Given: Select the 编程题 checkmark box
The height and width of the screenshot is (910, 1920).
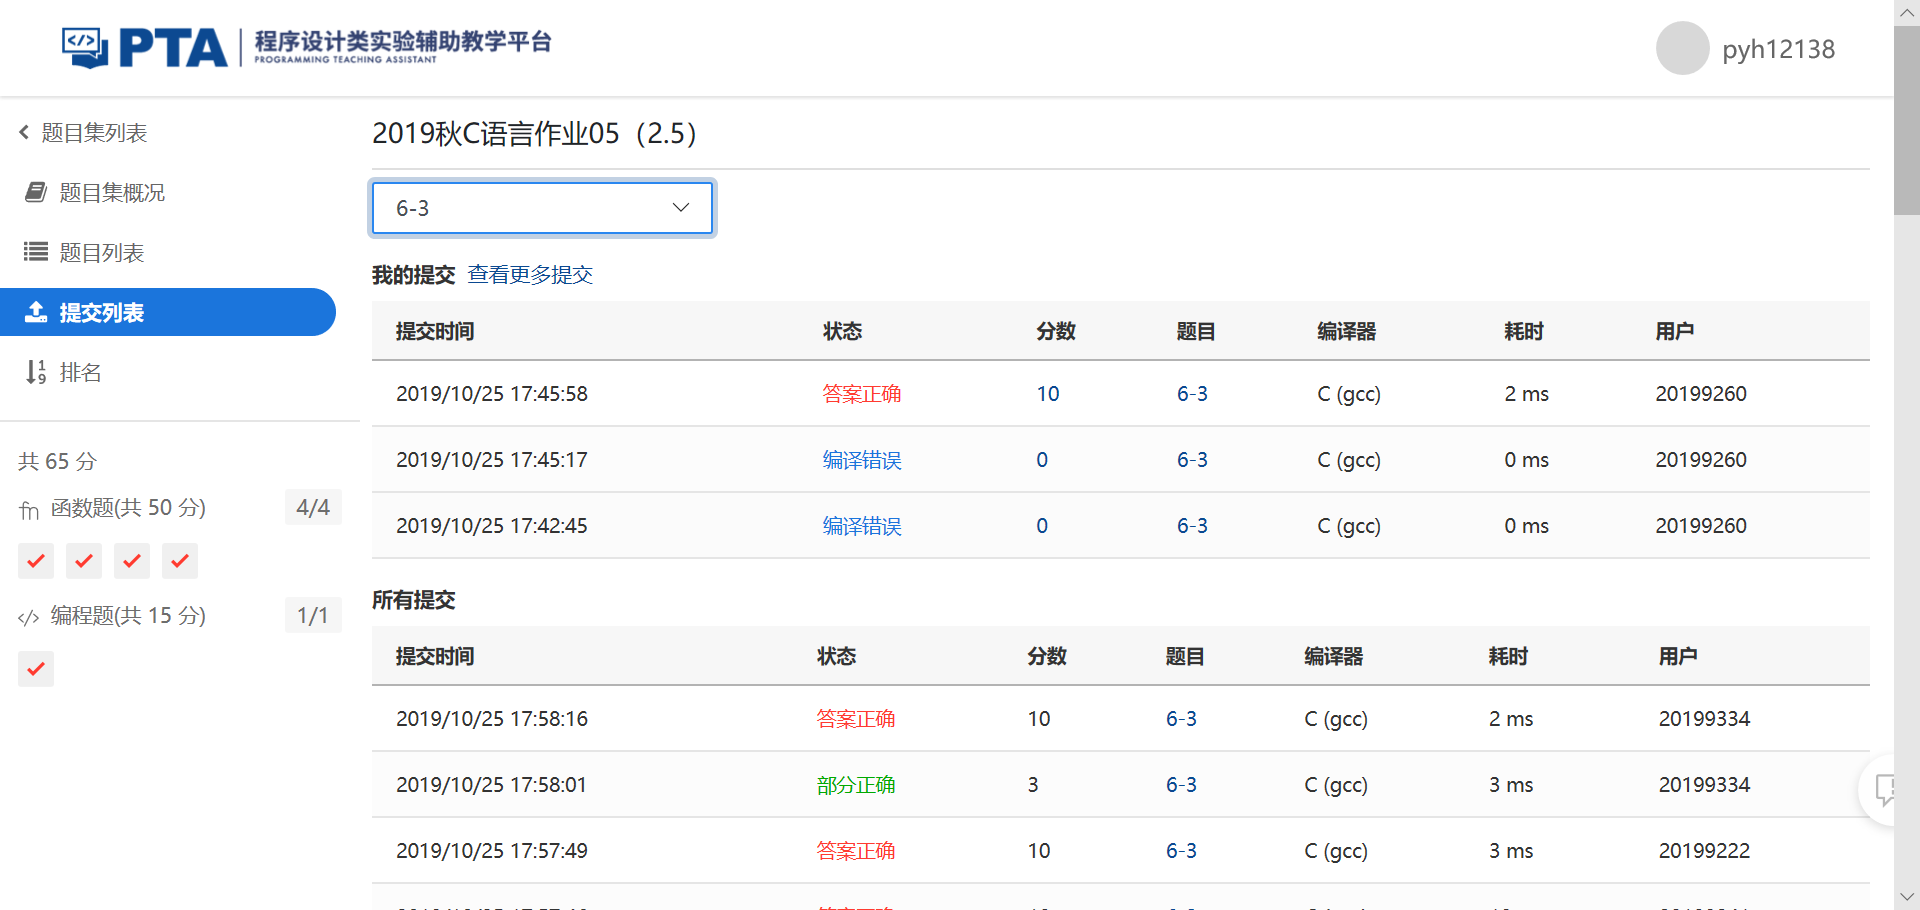Looking at the screenshot, I should 36,669.
